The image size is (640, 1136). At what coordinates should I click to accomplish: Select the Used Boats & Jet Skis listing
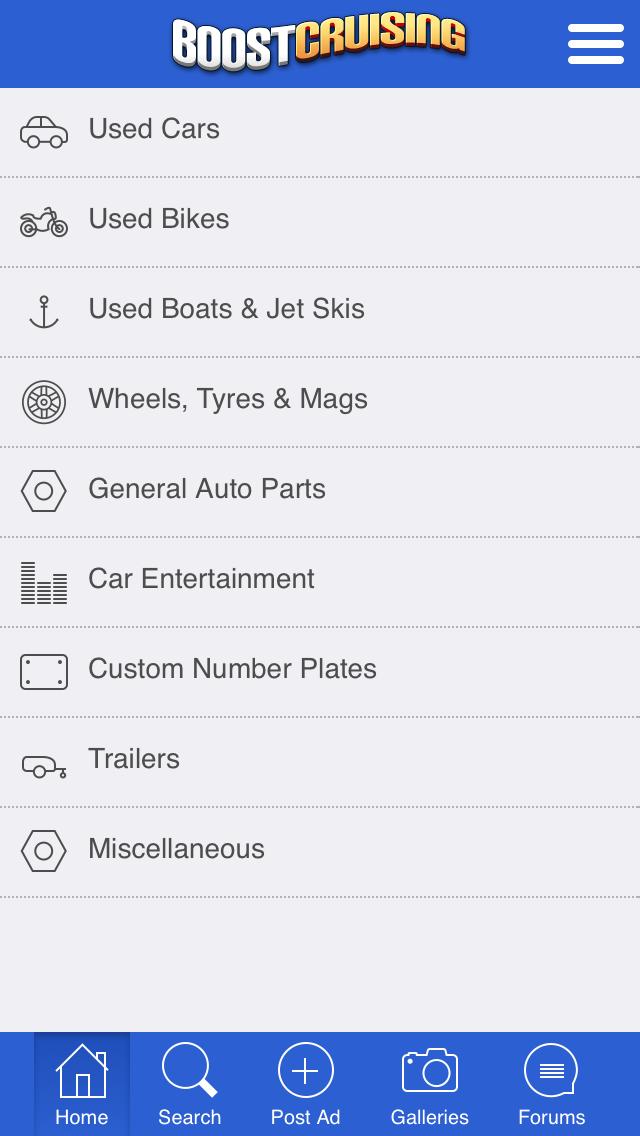[227, 309]
